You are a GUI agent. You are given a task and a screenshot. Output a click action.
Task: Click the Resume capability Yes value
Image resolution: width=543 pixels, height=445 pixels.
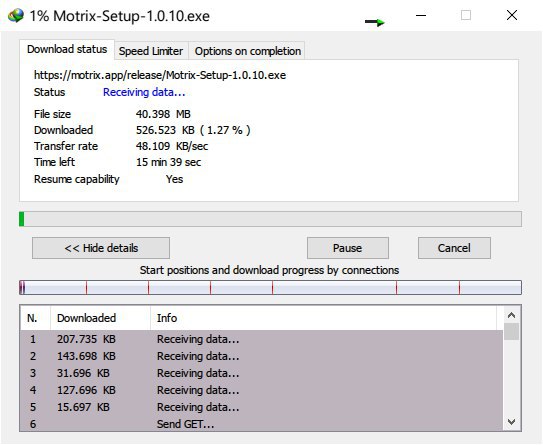[x=175, y=179]
